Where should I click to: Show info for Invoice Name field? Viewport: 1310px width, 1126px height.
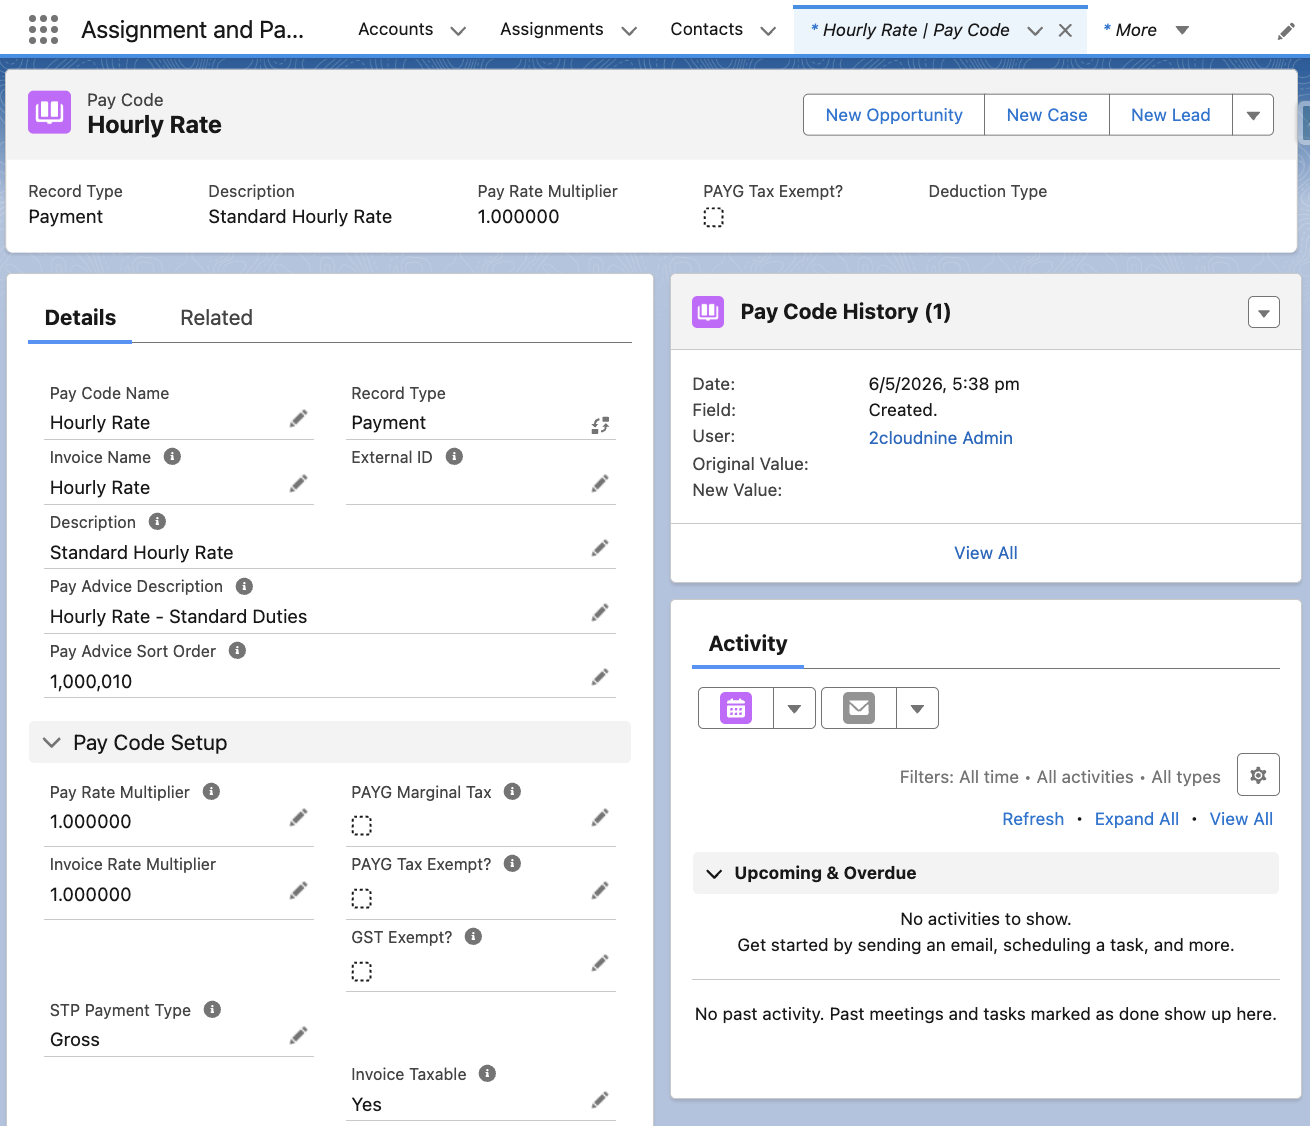[172, 456]
